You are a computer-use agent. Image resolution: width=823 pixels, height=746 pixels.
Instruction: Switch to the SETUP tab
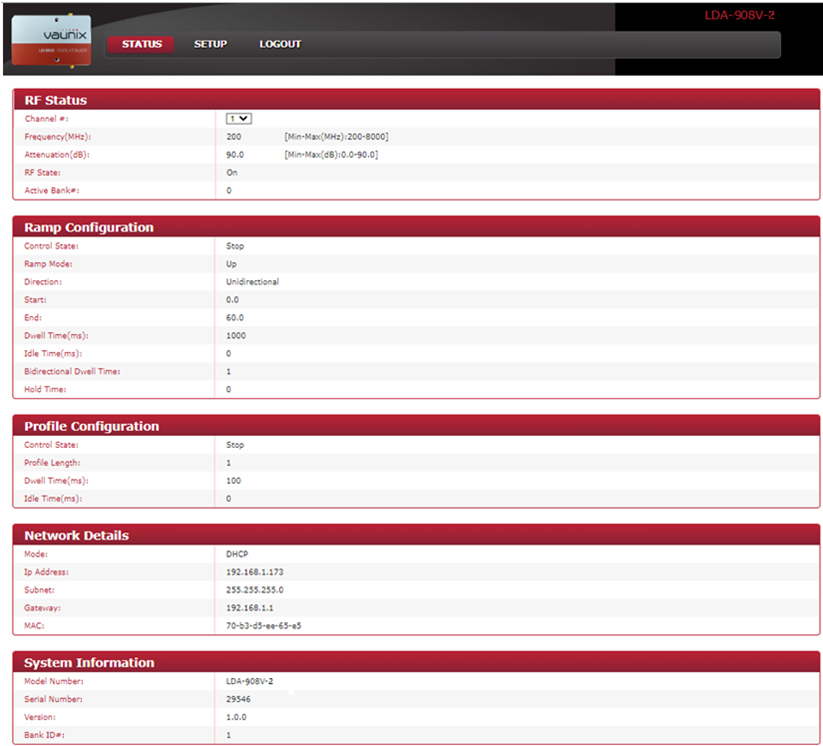pos(210,44)
